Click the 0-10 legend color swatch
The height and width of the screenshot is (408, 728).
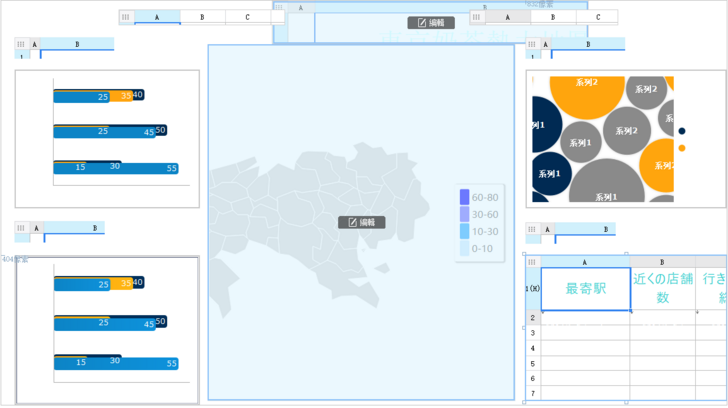[464, 248]
